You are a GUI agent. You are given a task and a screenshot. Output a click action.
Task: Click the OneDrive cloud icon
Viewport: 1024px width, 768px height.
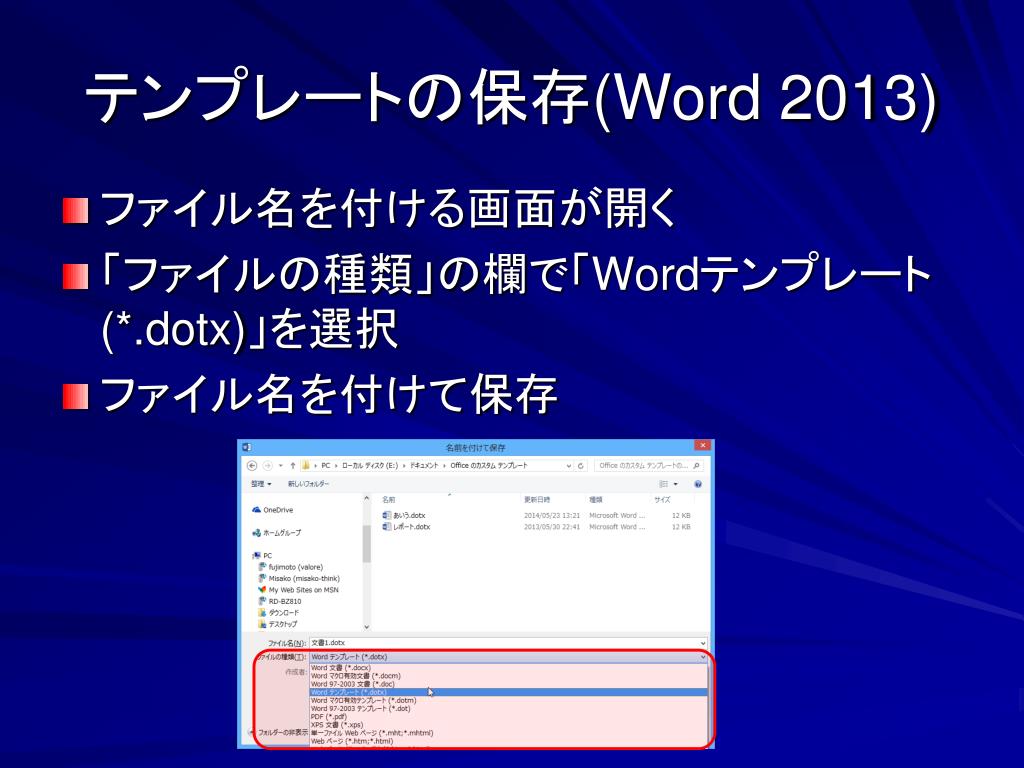(x=257, y=510)
